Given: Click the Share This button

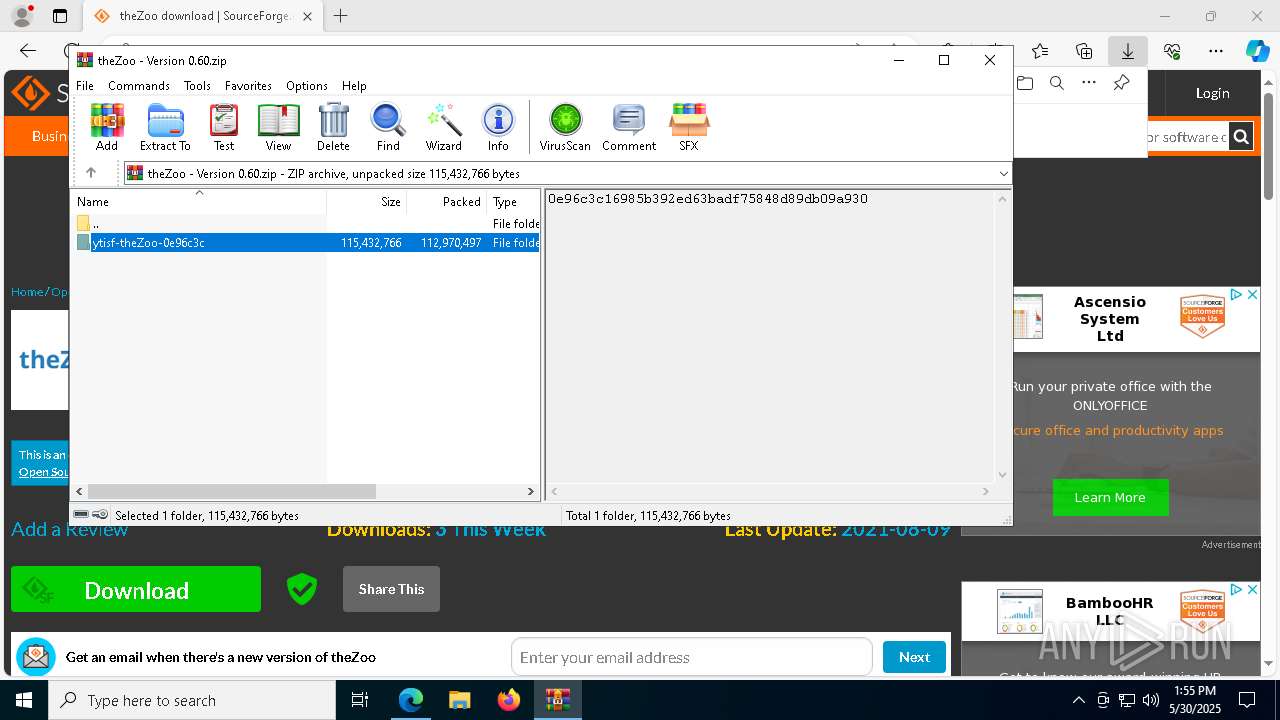Looking at the screenshot, I should [x=391, y=589].
